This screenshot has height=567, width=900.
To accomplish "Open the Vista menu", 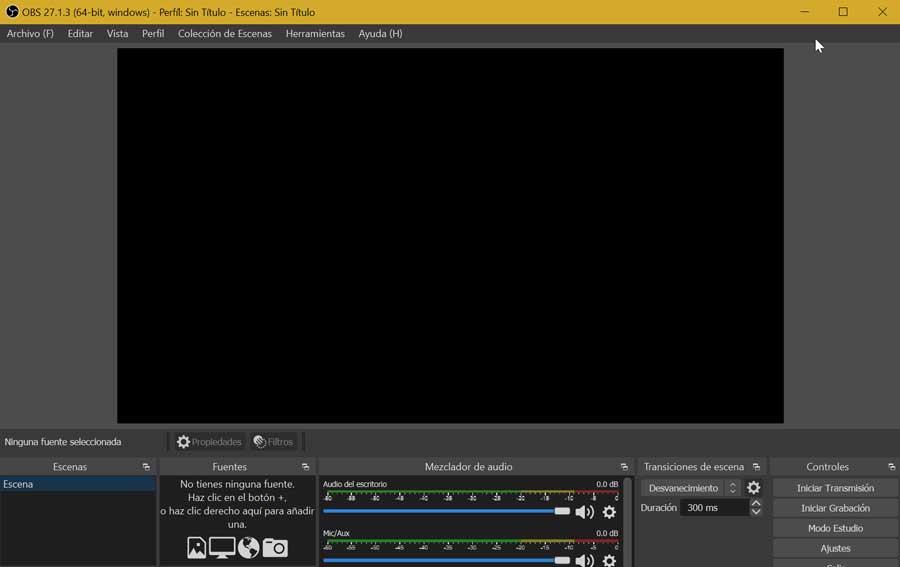I will (x=117, y=34).
